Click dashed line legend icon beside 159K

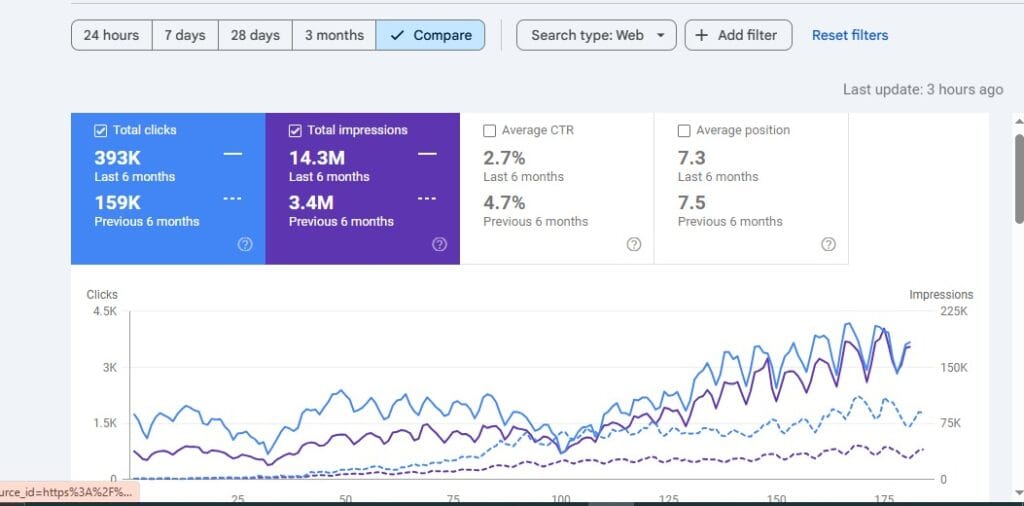(x=233, y=199)
